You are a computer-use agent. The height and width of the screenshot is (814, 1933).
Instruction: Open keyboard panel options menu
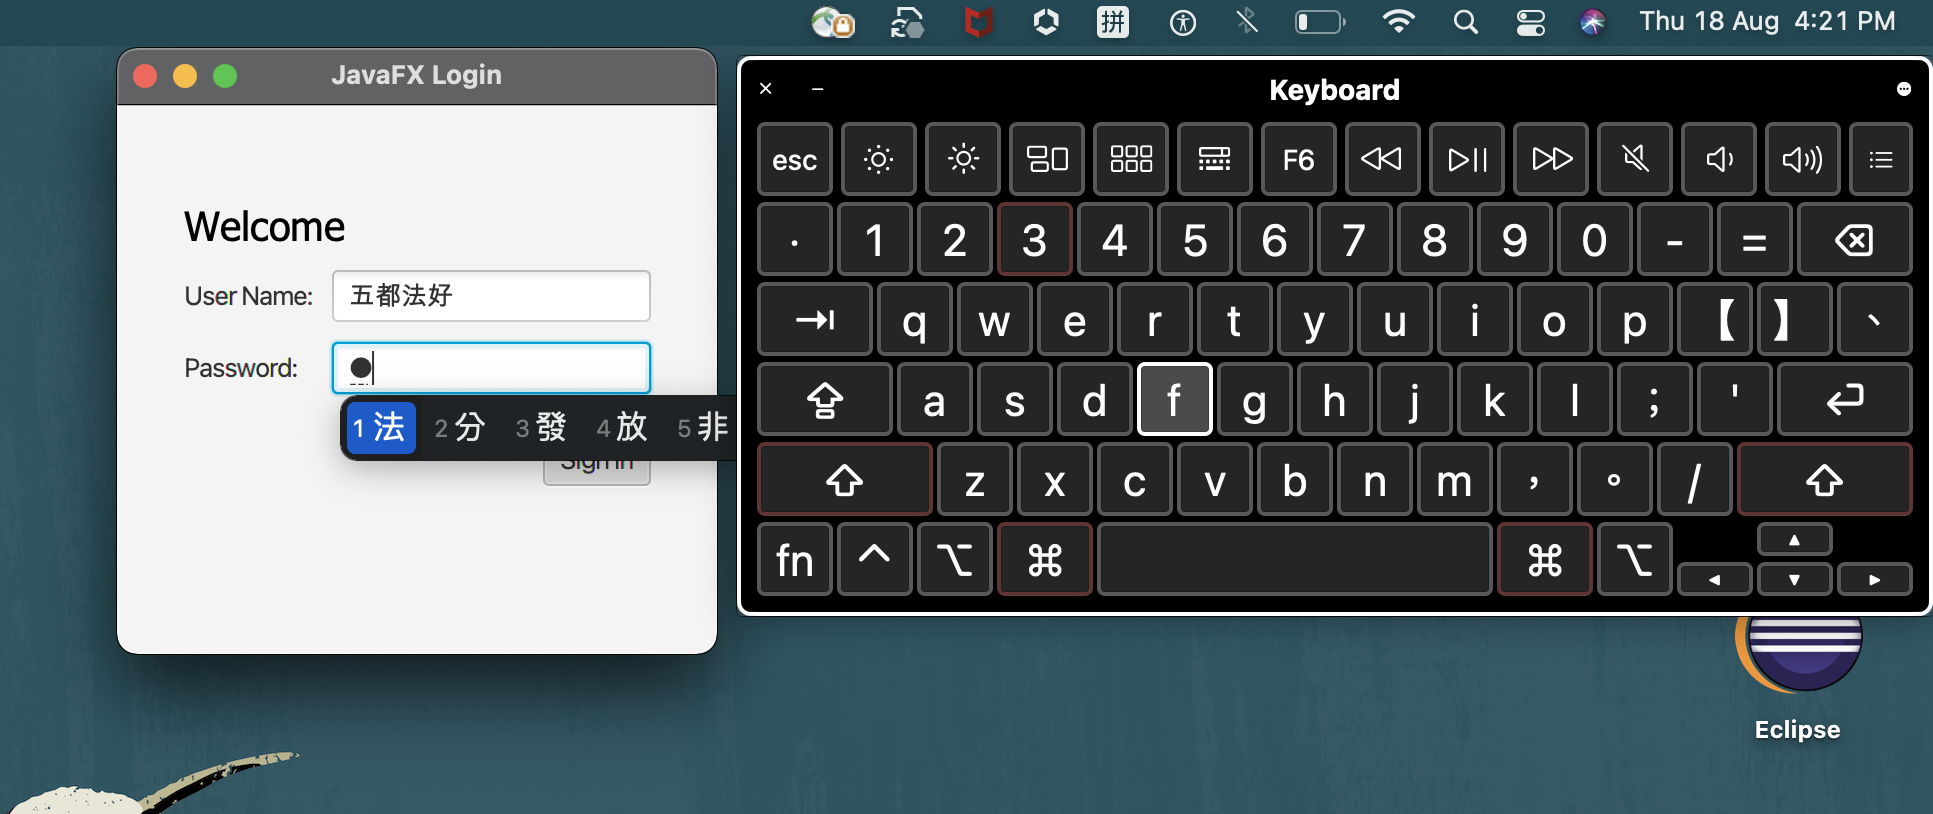[x=1903, y=90]
